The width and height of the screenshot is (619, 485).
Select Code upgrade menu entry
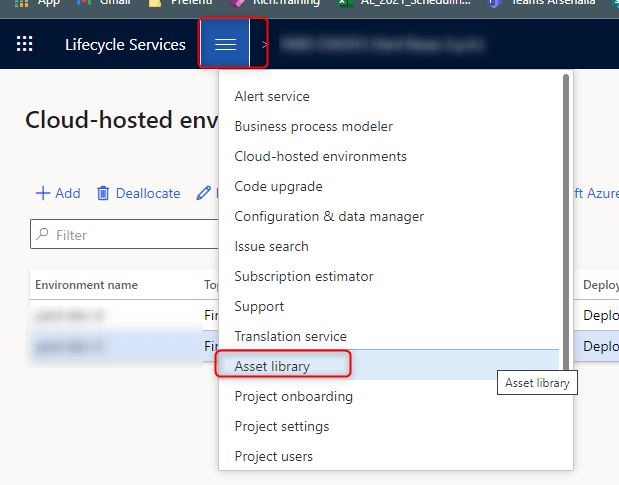278,187
